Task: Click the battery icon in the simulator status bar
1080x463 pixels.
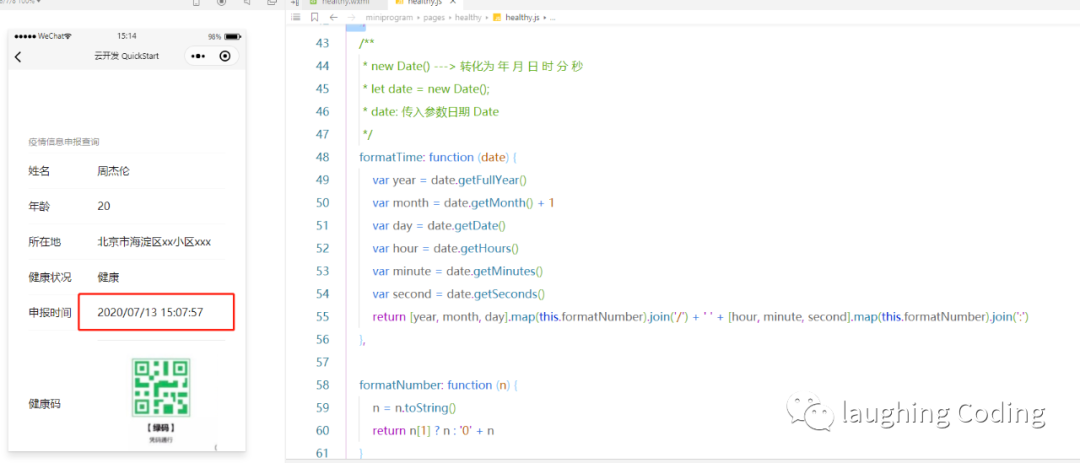Action: (232, 36)
